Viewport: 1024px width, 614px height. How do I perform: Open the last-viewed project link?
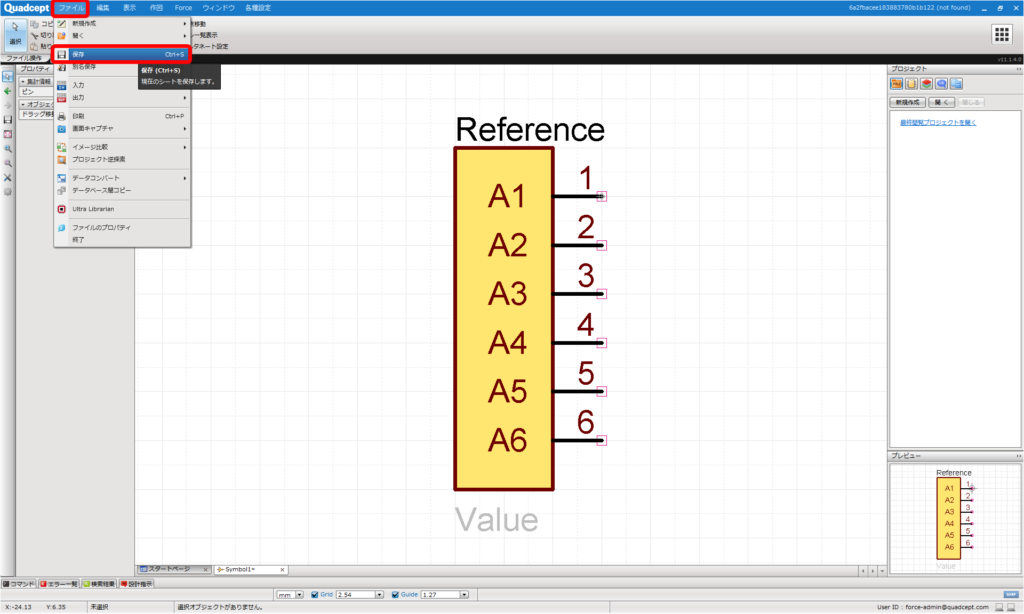(x=938, y=122)
